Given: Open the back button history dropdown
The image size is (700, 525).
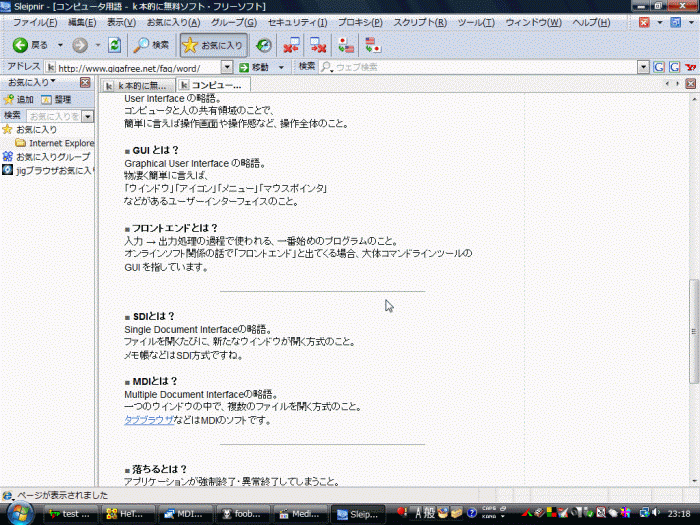Looking at the screenshot, I should click(60, 45).
